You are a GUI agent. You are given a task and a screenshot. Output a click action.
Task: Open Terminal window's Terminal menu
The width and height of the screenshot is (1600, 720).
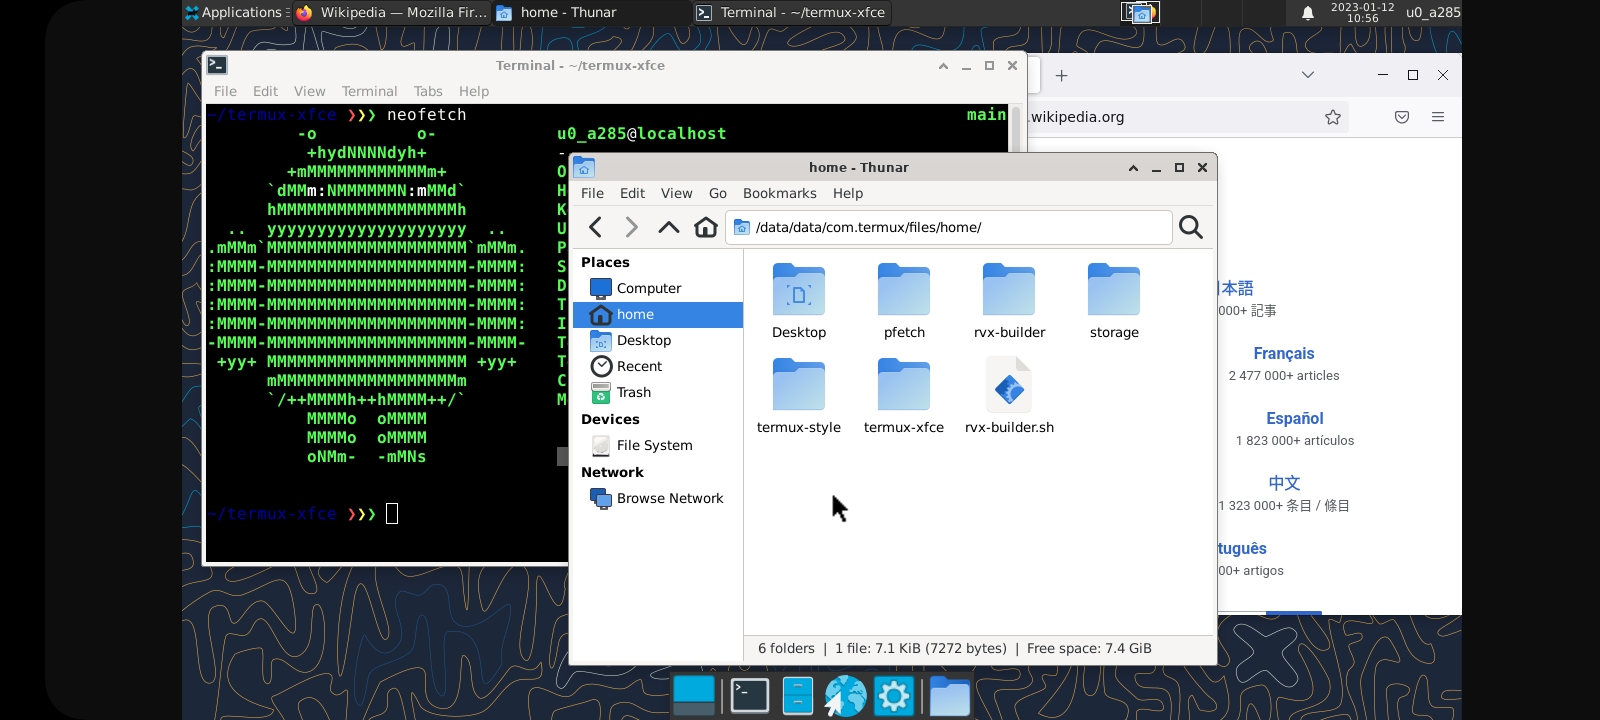click(369, 91)
